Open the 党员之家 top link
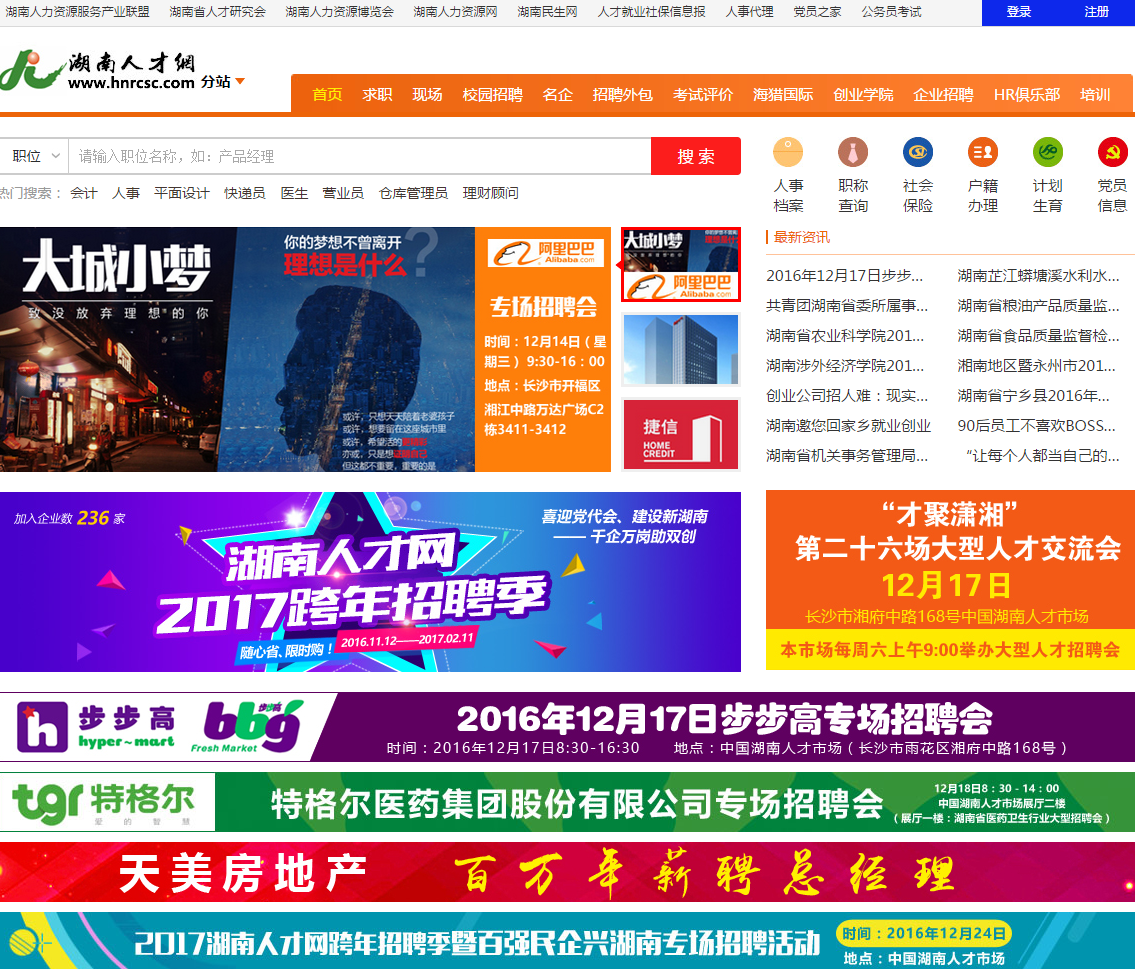The image size is (1135, 969). tap(817, 12)
